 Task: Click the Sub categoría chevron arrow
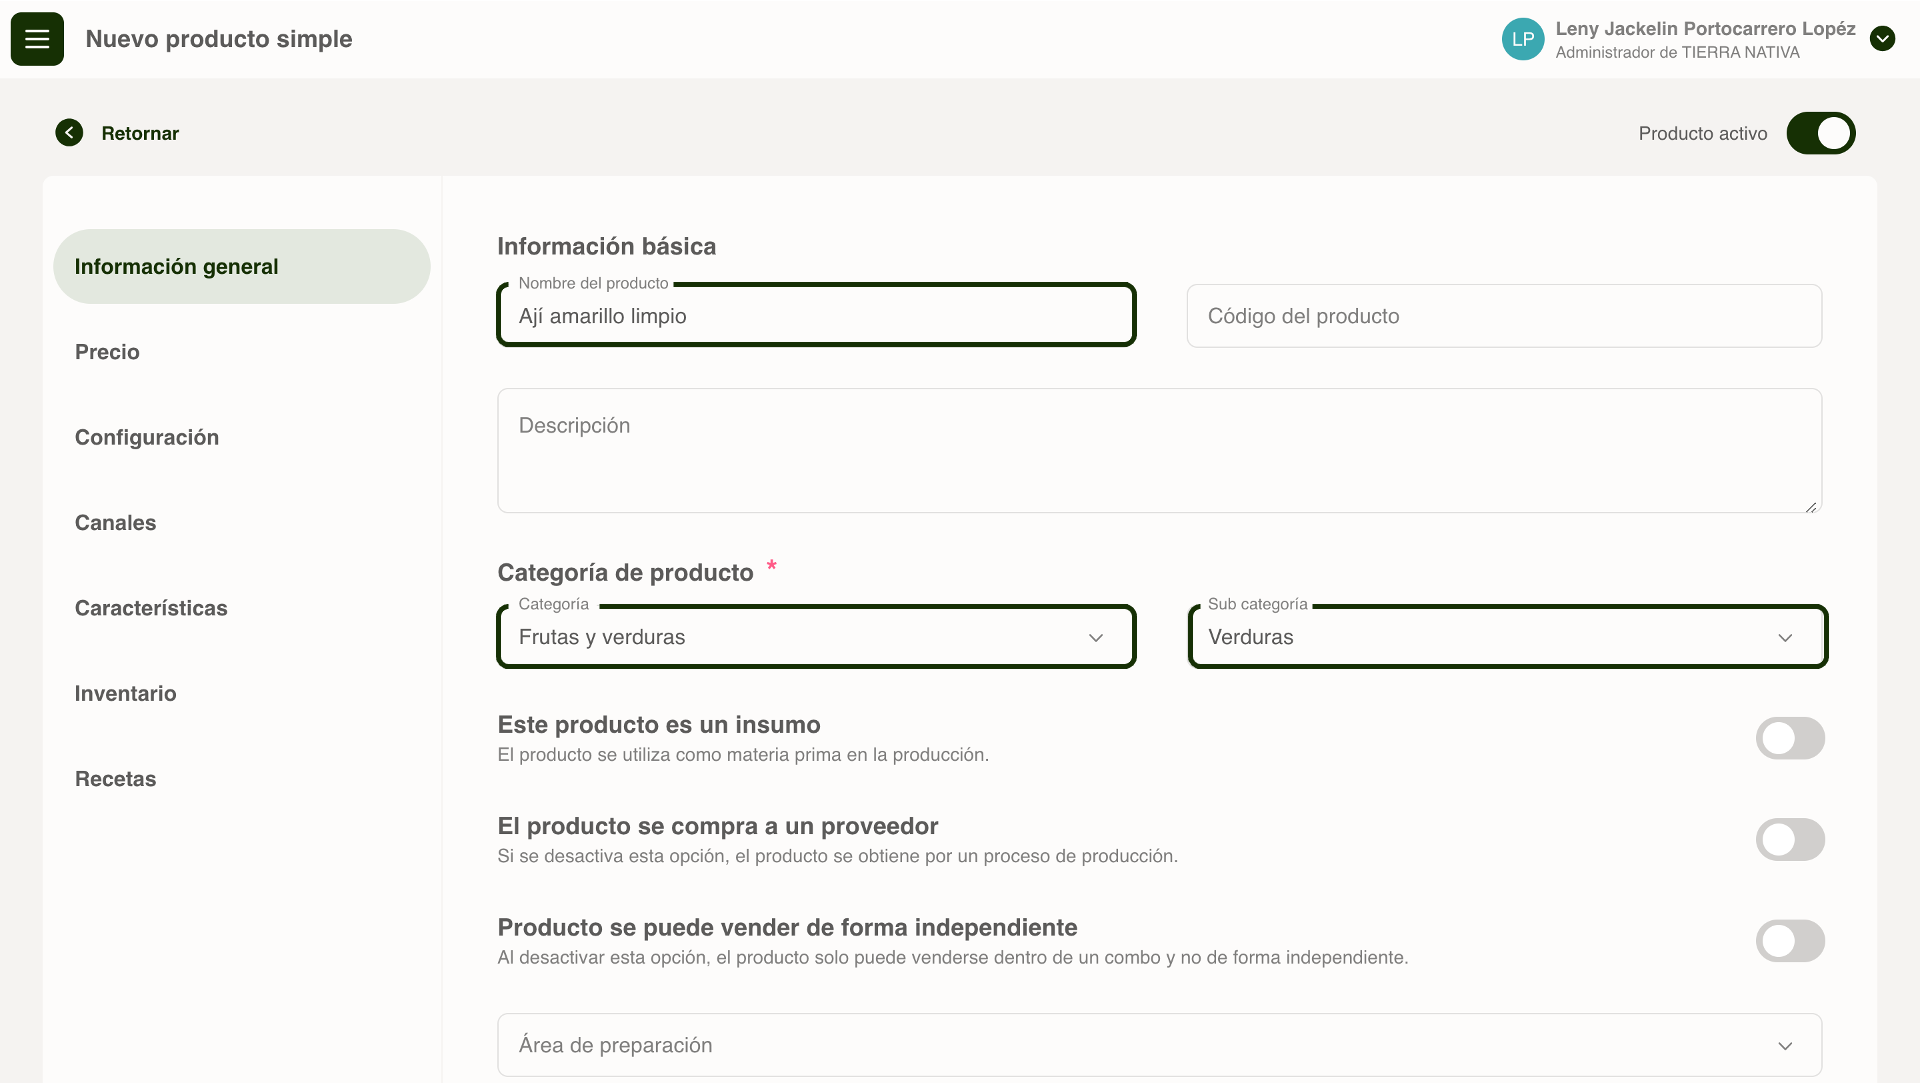click(1785, 638)
